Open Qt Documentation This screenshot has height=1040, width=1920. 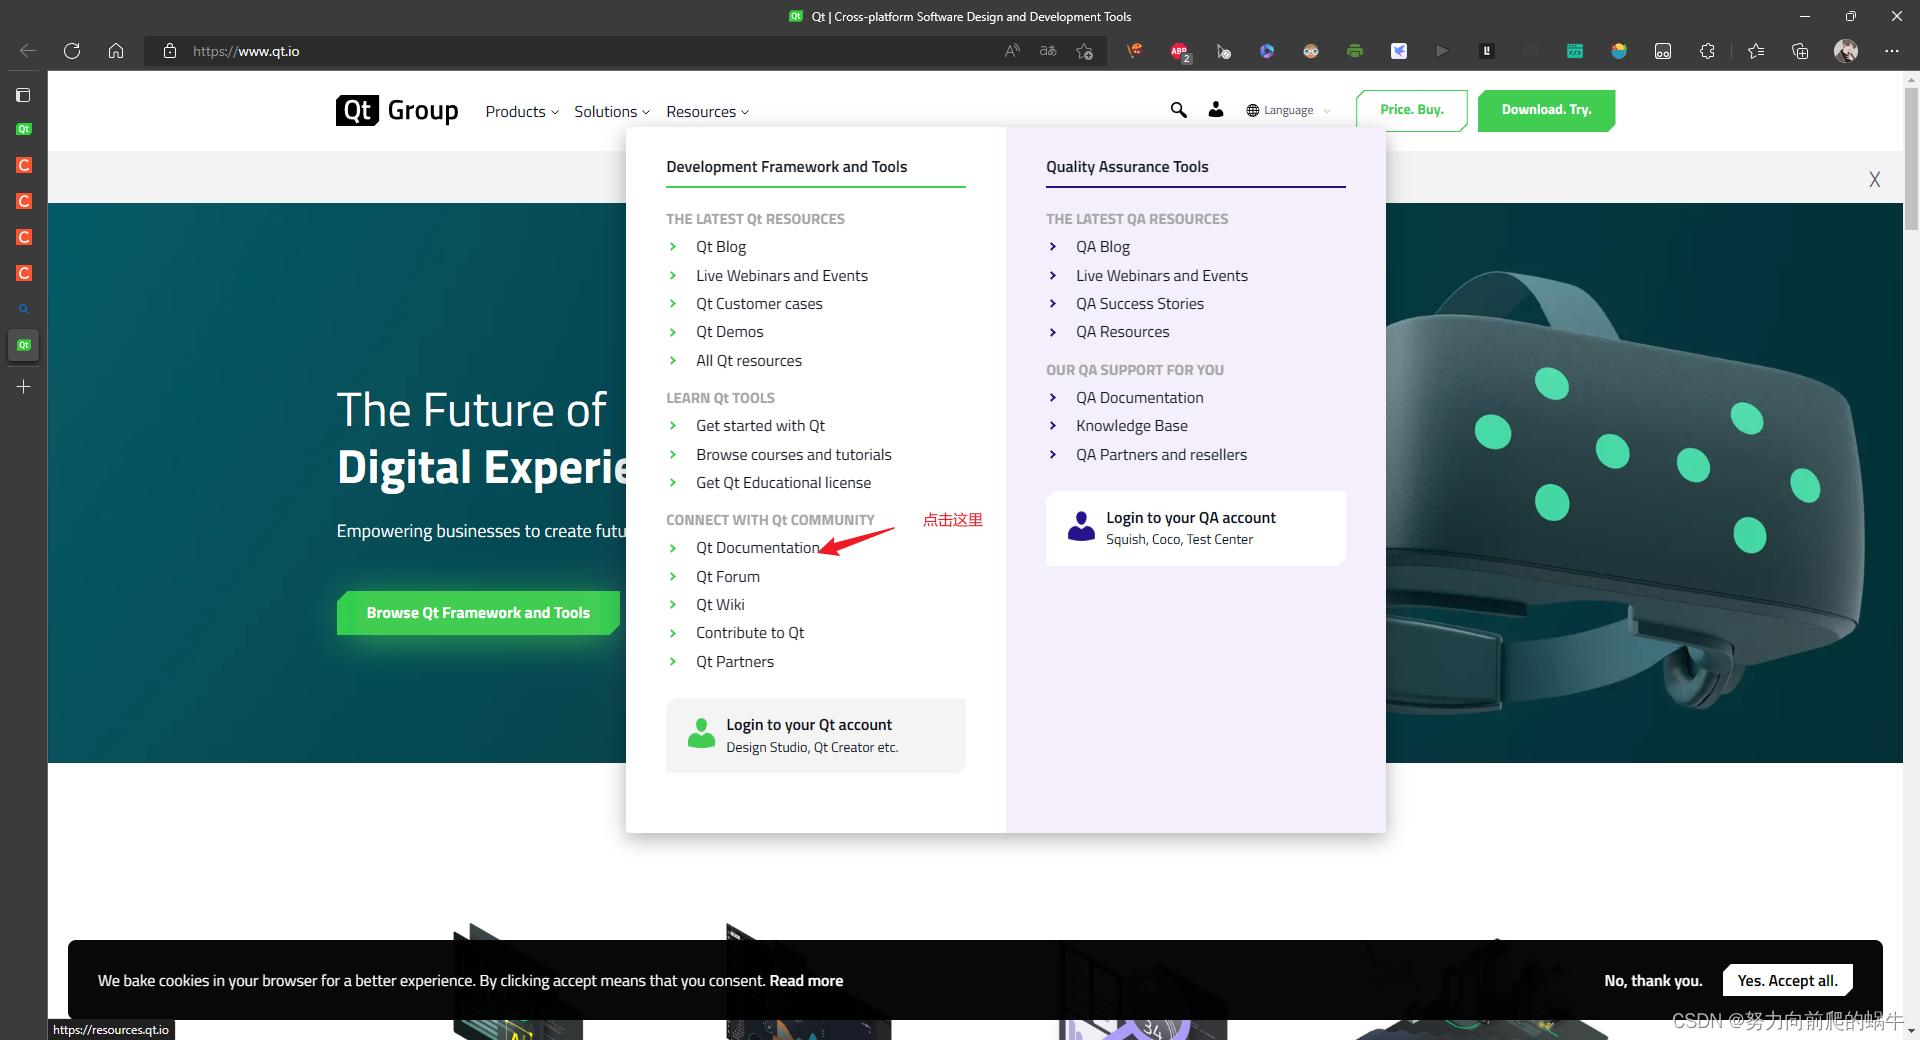tap(757, 548)
